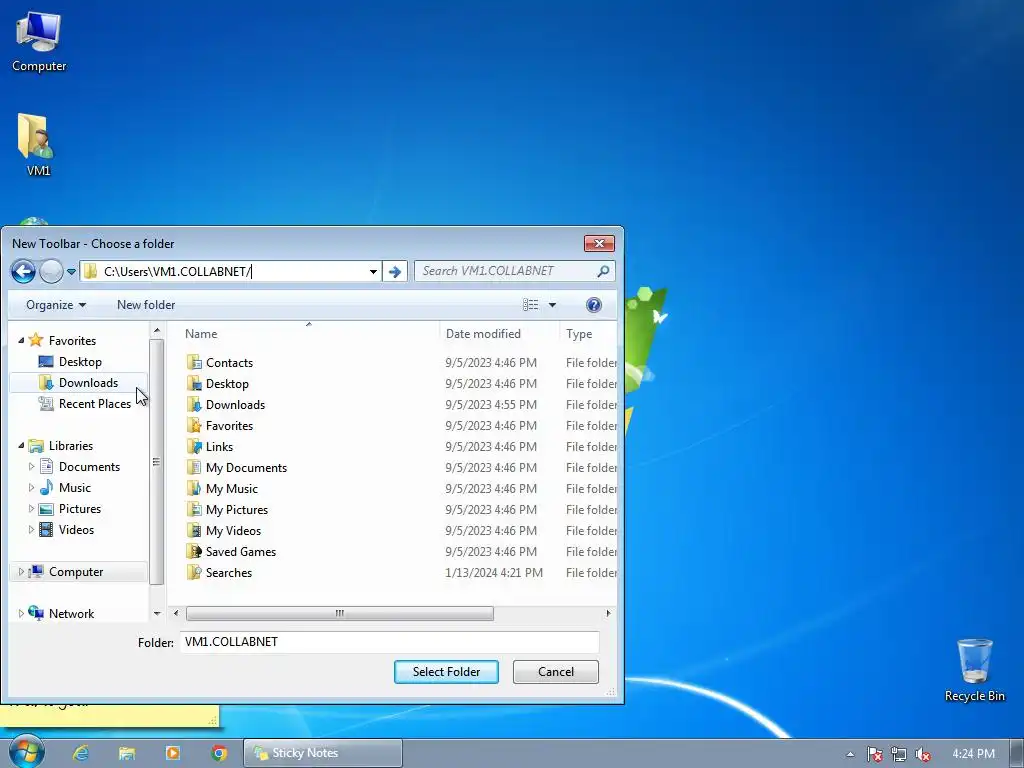Viewport: 1024px width, 768px height.
Task: Select the Favorites folder in file list
Action: click(x=229, y=426)
